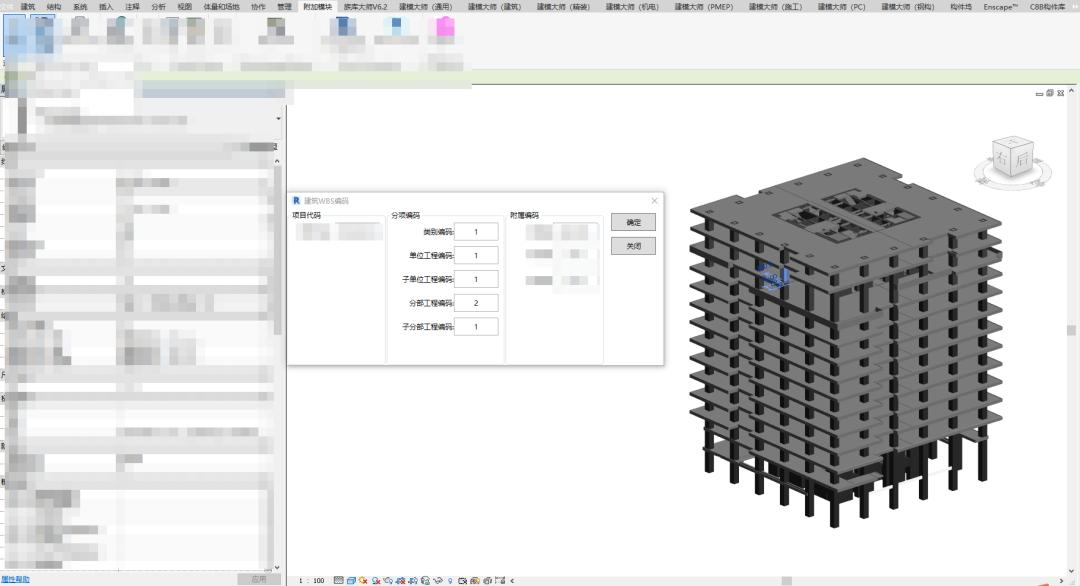
Task: Open the 管理 ribbon tab
Action: tap(284, 6)
